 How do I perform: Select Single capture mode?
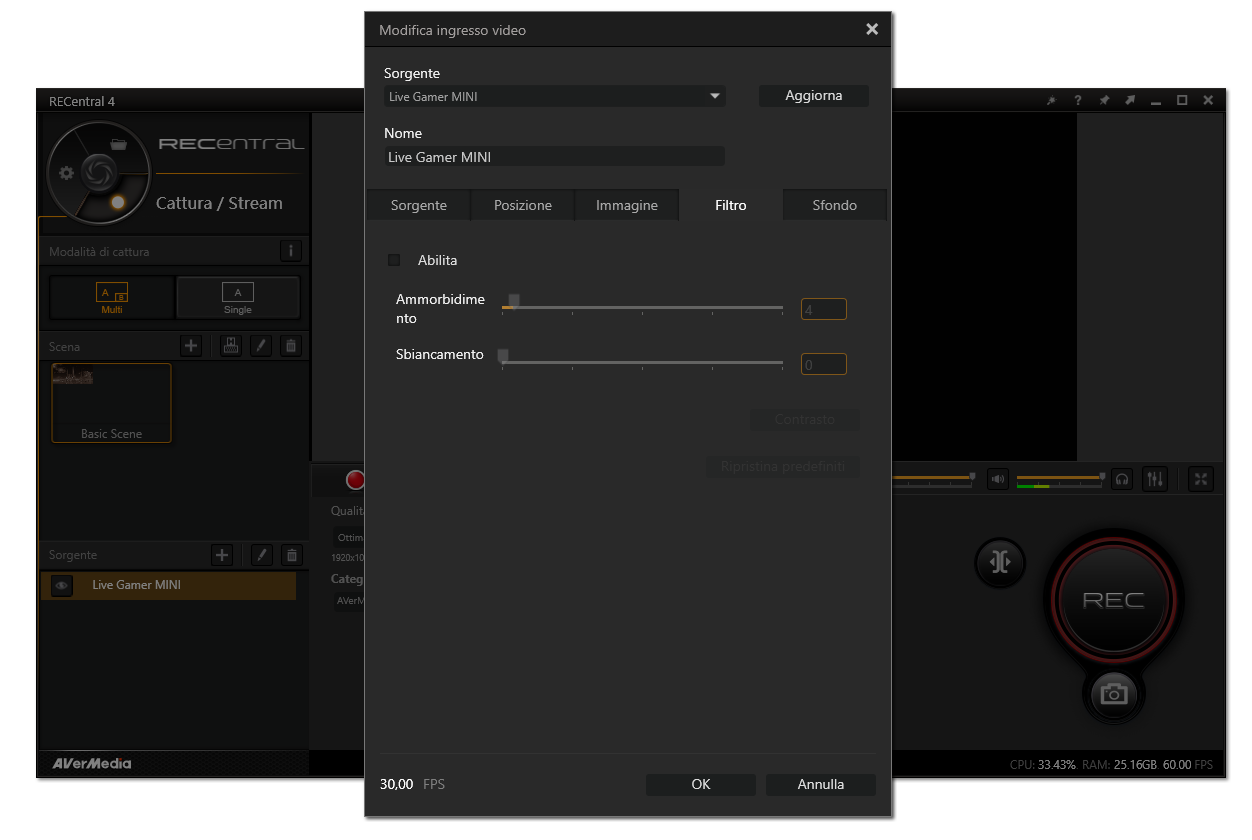(x=238, y=297)
